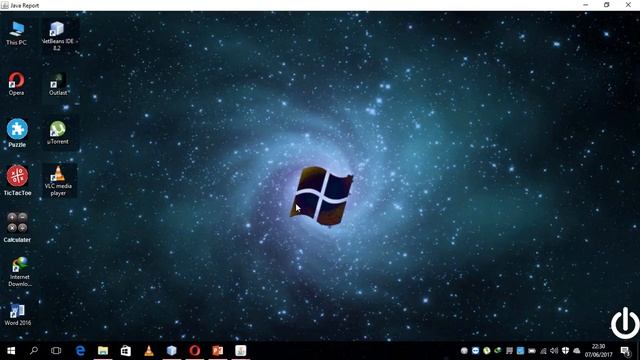Open the network tray icon

[543, 351]
